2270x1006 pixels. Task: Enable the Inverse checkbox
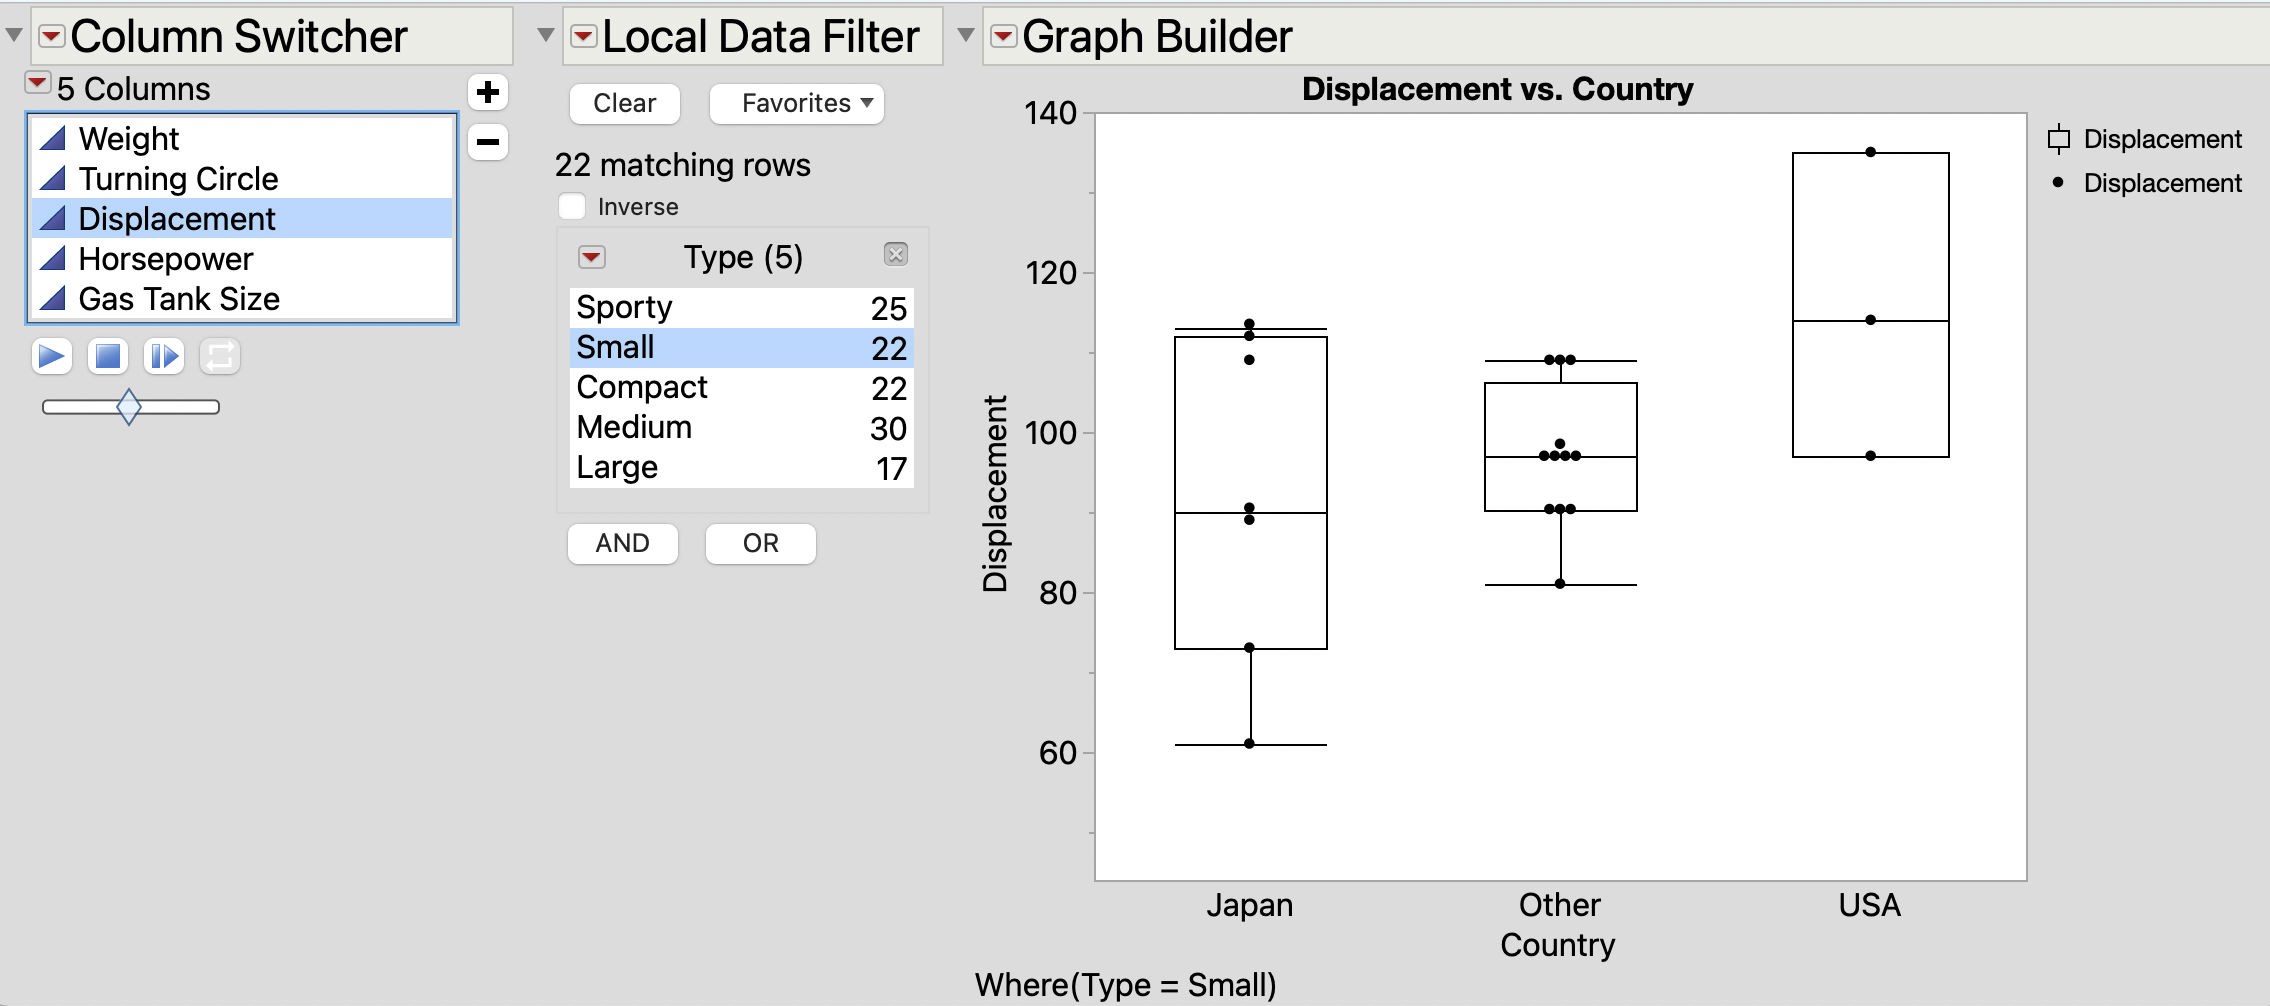pos(573,206)
